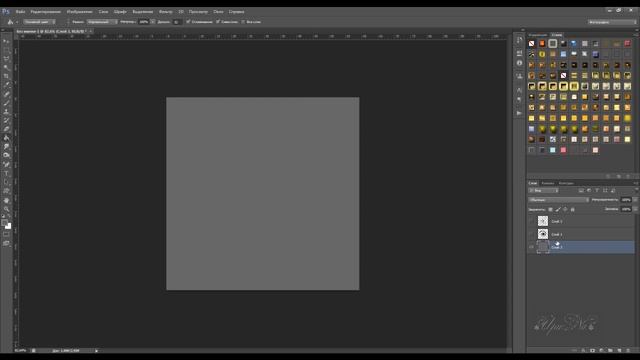Open the Справка menu
This screenshot has width=640, height=360.
[x=236, y=12]
